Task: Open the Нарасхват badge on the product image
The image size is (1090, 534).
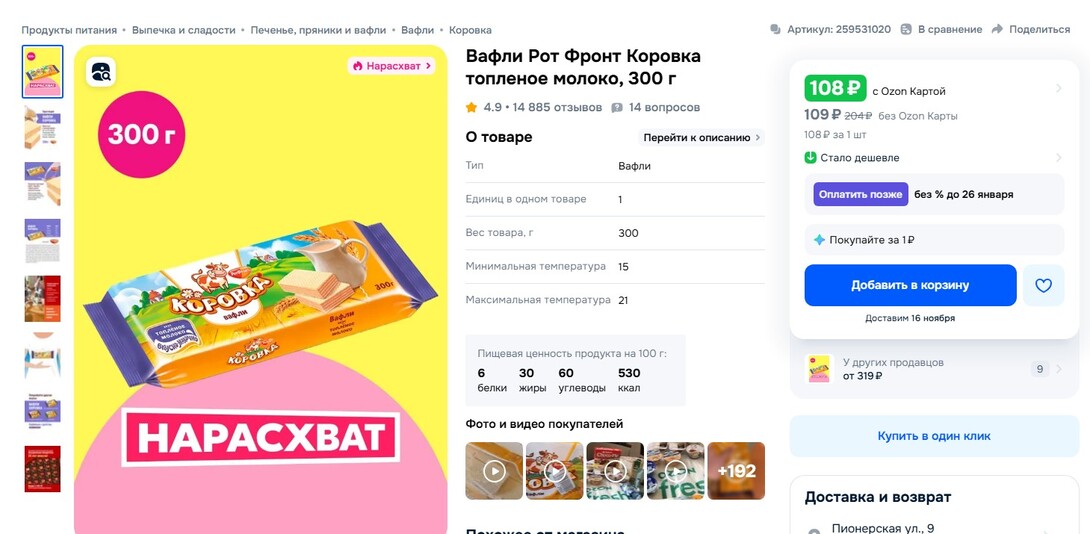Action: [391, 66]
